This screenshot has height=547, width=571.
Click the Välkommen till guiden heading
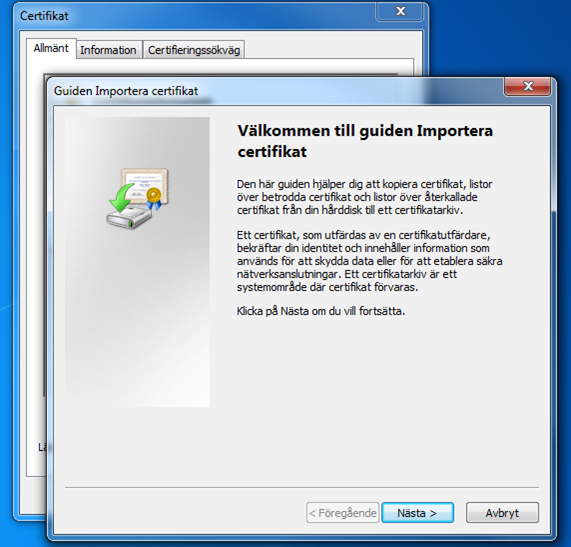pos(365,141)
